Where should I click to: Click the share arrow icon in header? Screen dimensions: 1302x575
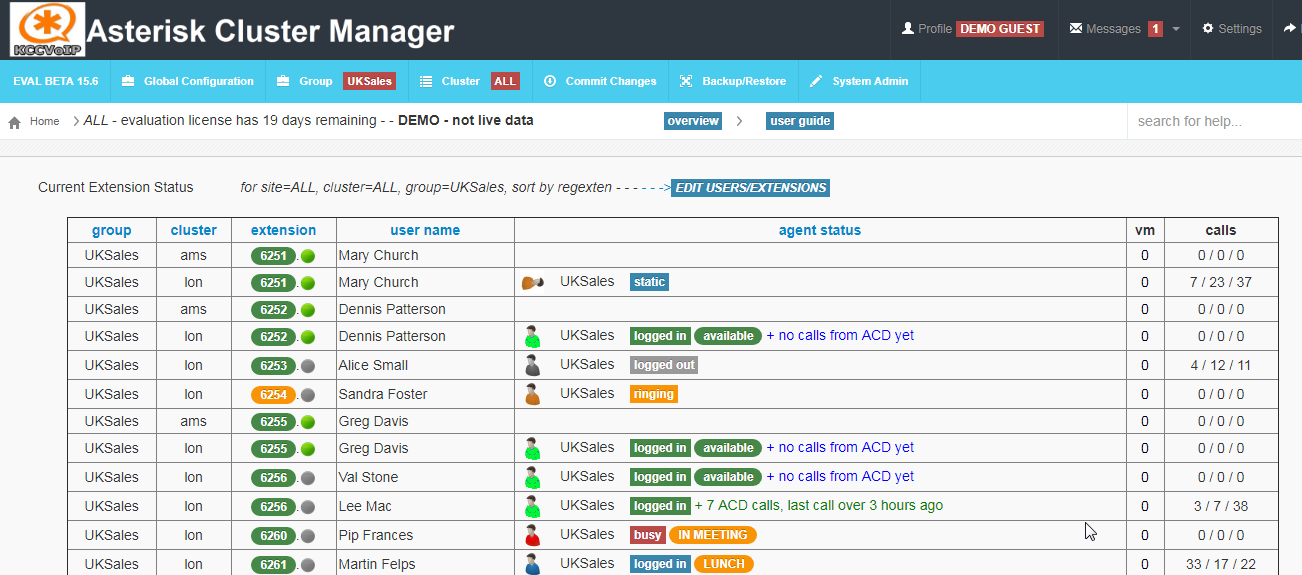click(x=1289, y=29)
